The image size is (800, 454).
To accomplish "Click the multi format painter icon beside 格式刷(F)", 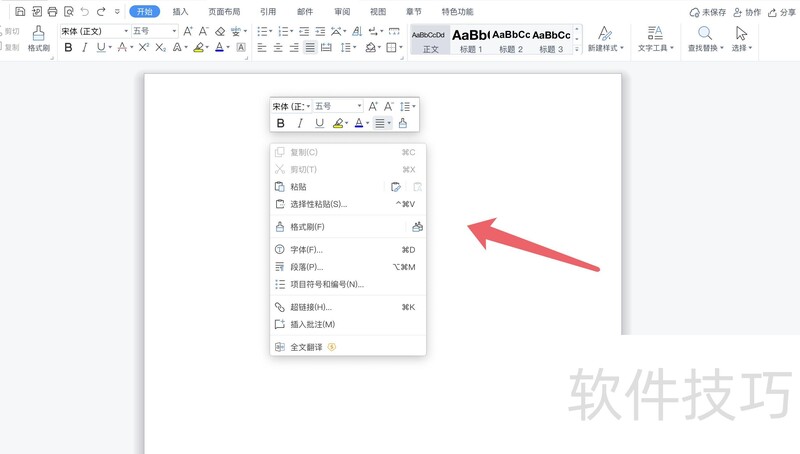I will click(x=417, y=227).
